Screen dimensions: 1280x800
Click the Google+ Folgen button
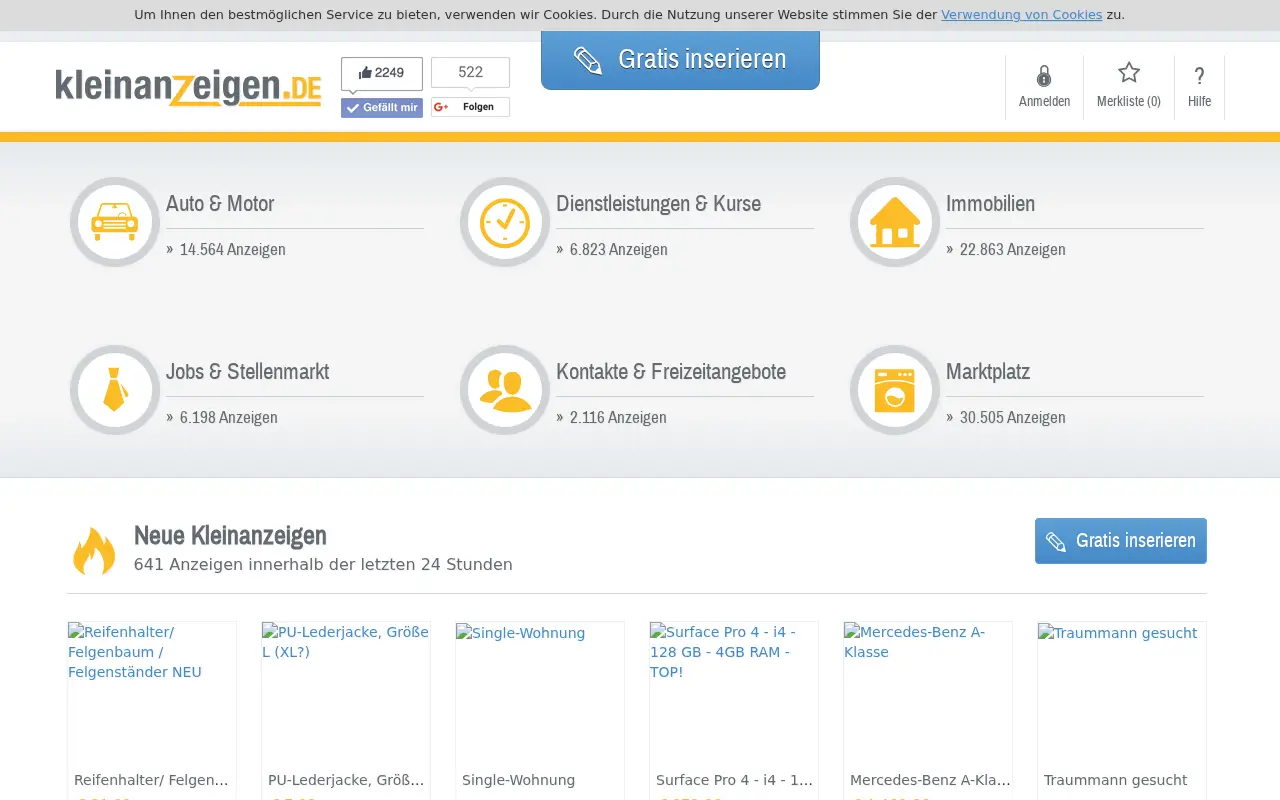(x=470, y=107)
